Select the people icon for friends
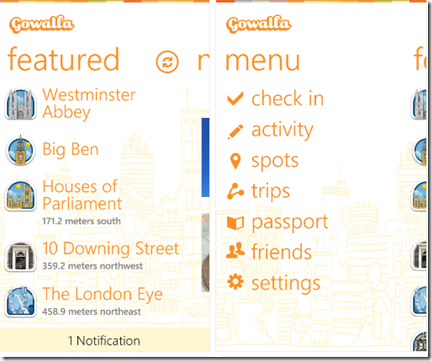The width and height of the screenshot is (432, 361). [x=235, y=251]
